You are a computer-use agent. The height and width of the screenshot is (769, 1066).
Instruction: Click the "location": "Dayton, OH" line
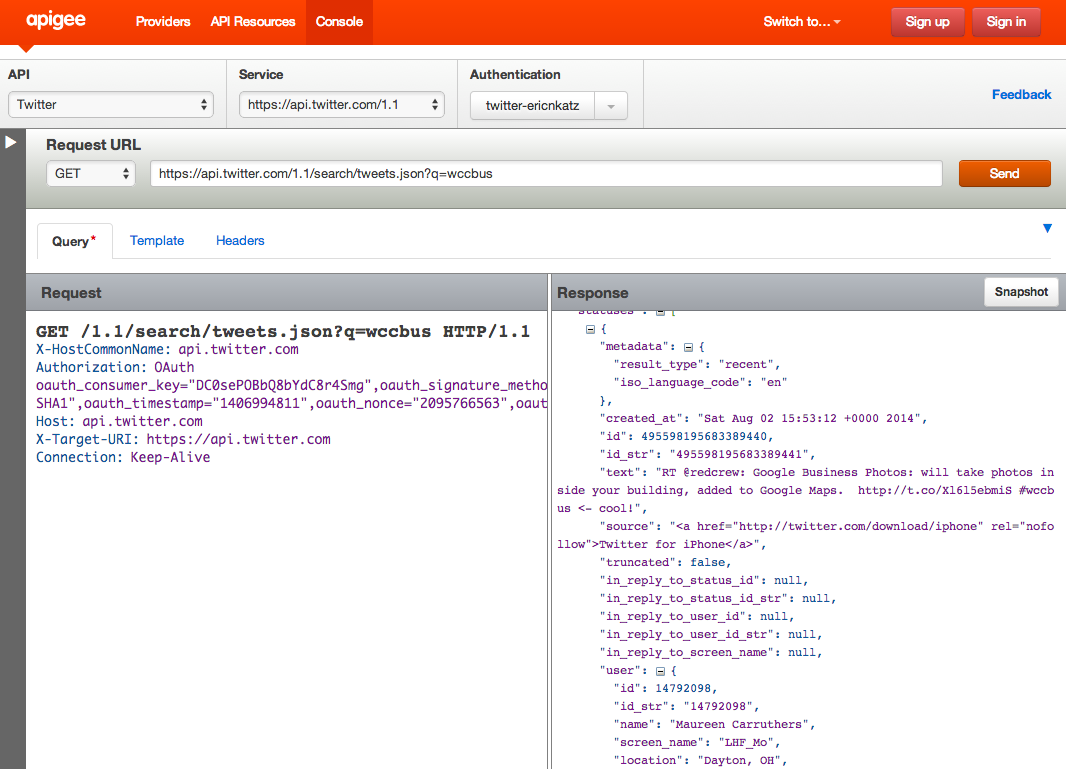click(x=700, y=761)
